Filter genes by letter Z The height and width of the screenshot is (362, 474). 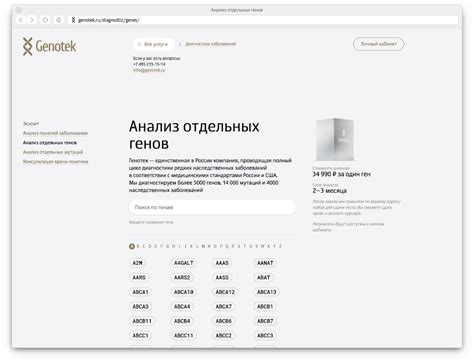coord(280,246)
